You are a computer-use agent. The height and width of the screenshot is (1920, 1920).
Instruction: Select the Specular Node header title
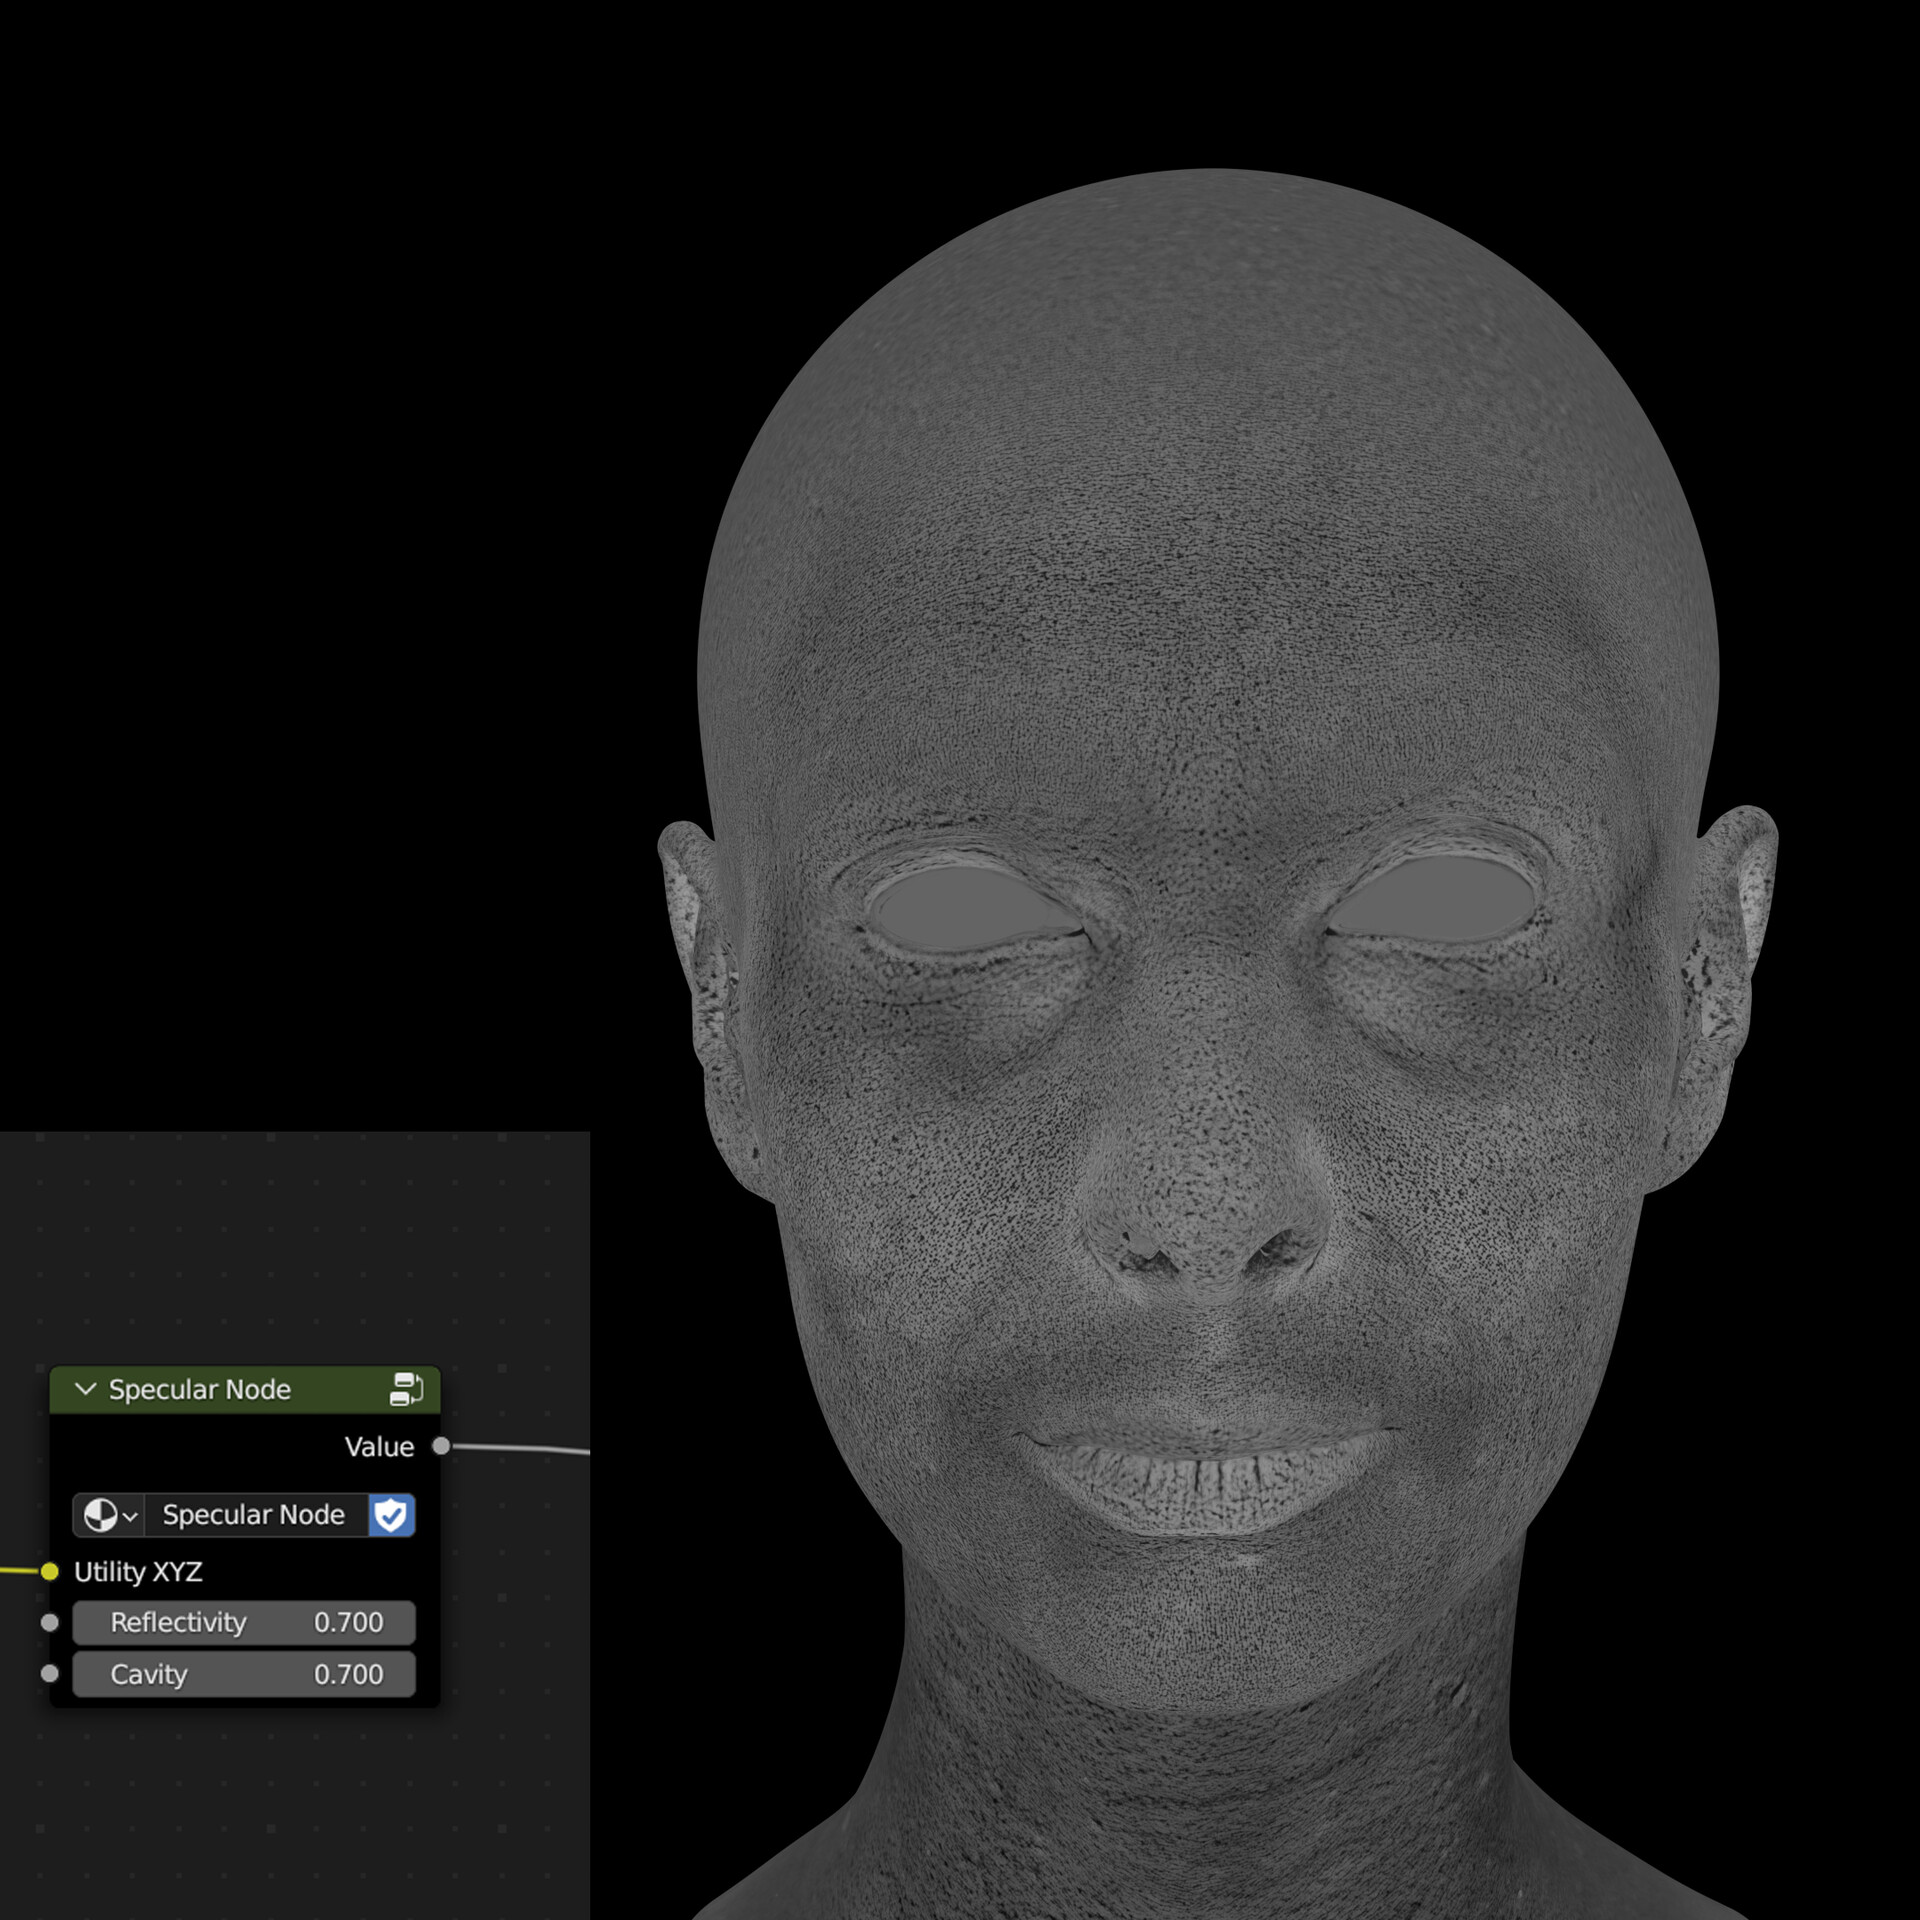[x=199, y=1390]
